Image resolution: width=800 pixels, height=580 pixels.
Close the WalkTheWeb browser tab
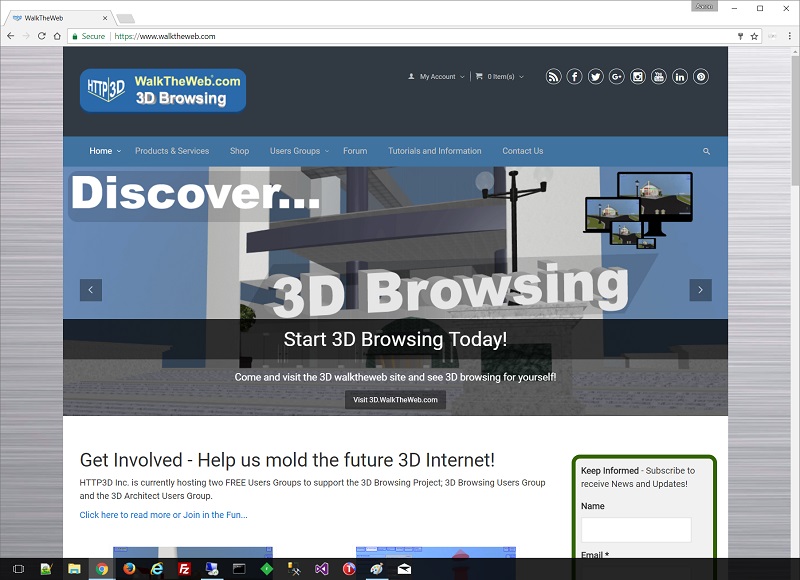pos(105,18)
